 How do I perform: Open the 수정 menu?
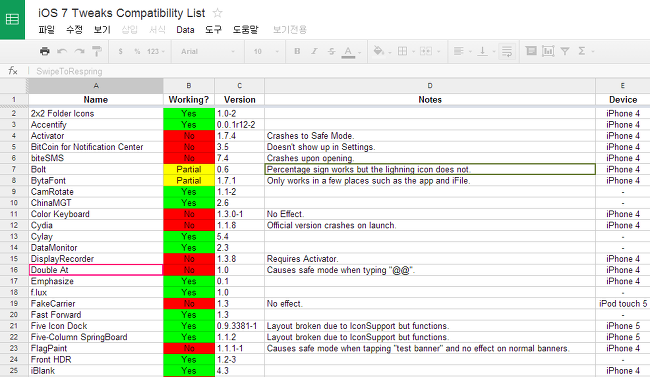point(74,30)
